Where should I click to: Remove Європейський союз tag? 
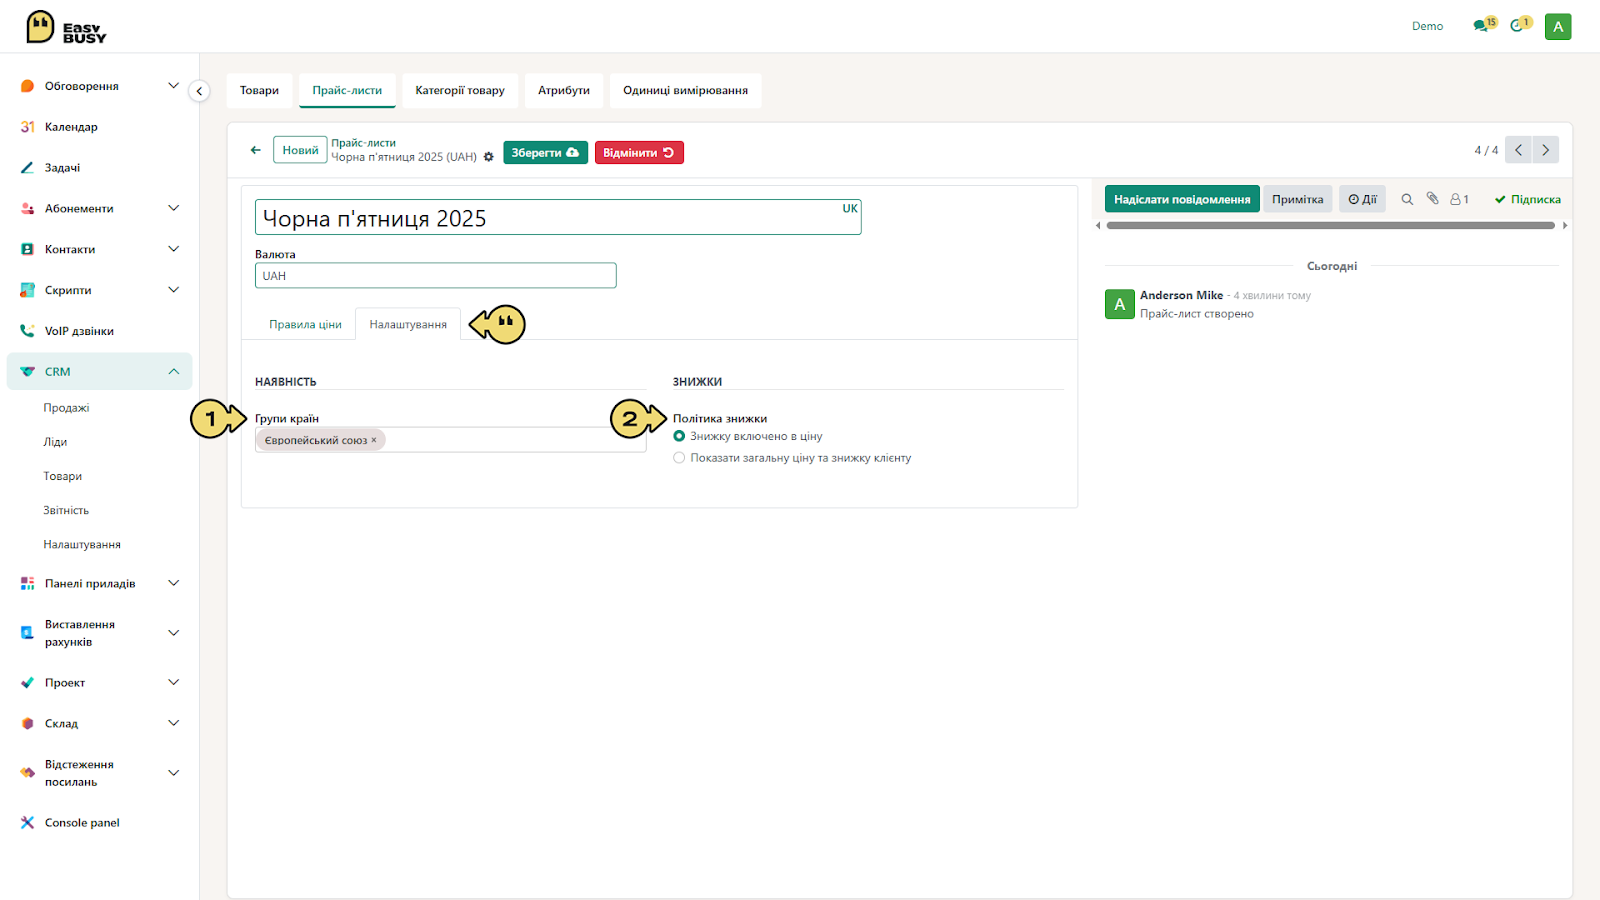click(374, 440)
